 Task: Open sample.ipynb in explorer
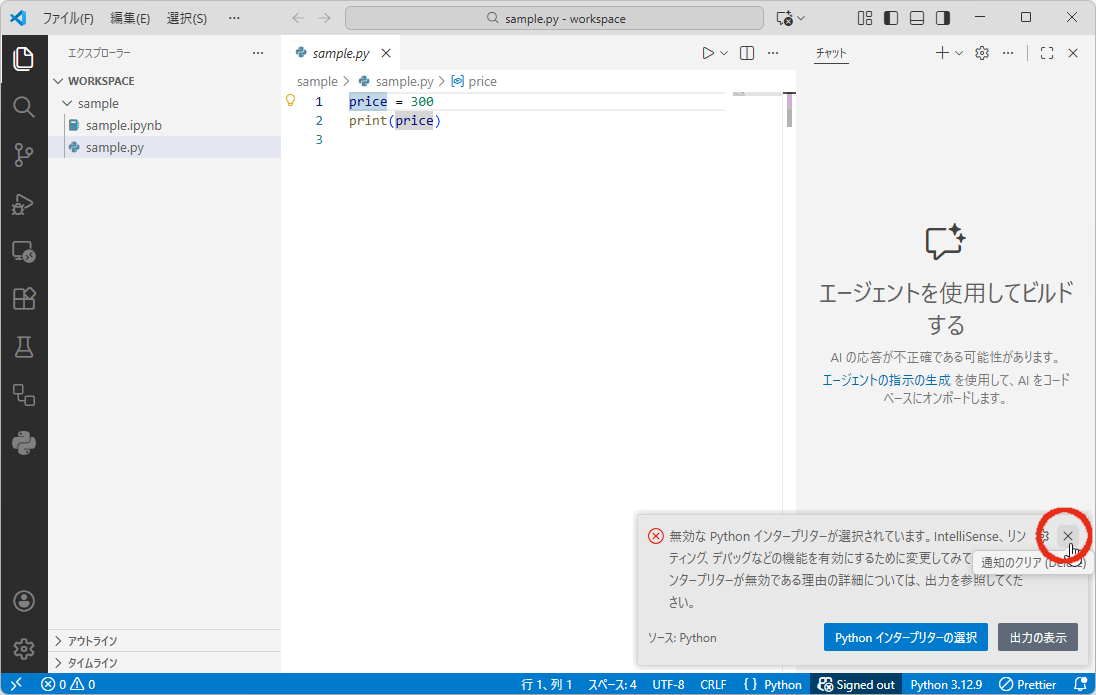tap(164, 125)
